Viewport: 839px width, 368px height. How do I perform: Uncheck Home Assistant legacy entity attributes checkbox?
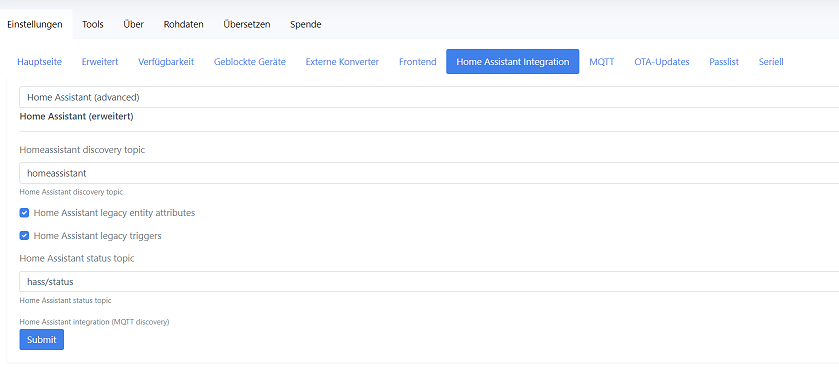tap(24, 213)
